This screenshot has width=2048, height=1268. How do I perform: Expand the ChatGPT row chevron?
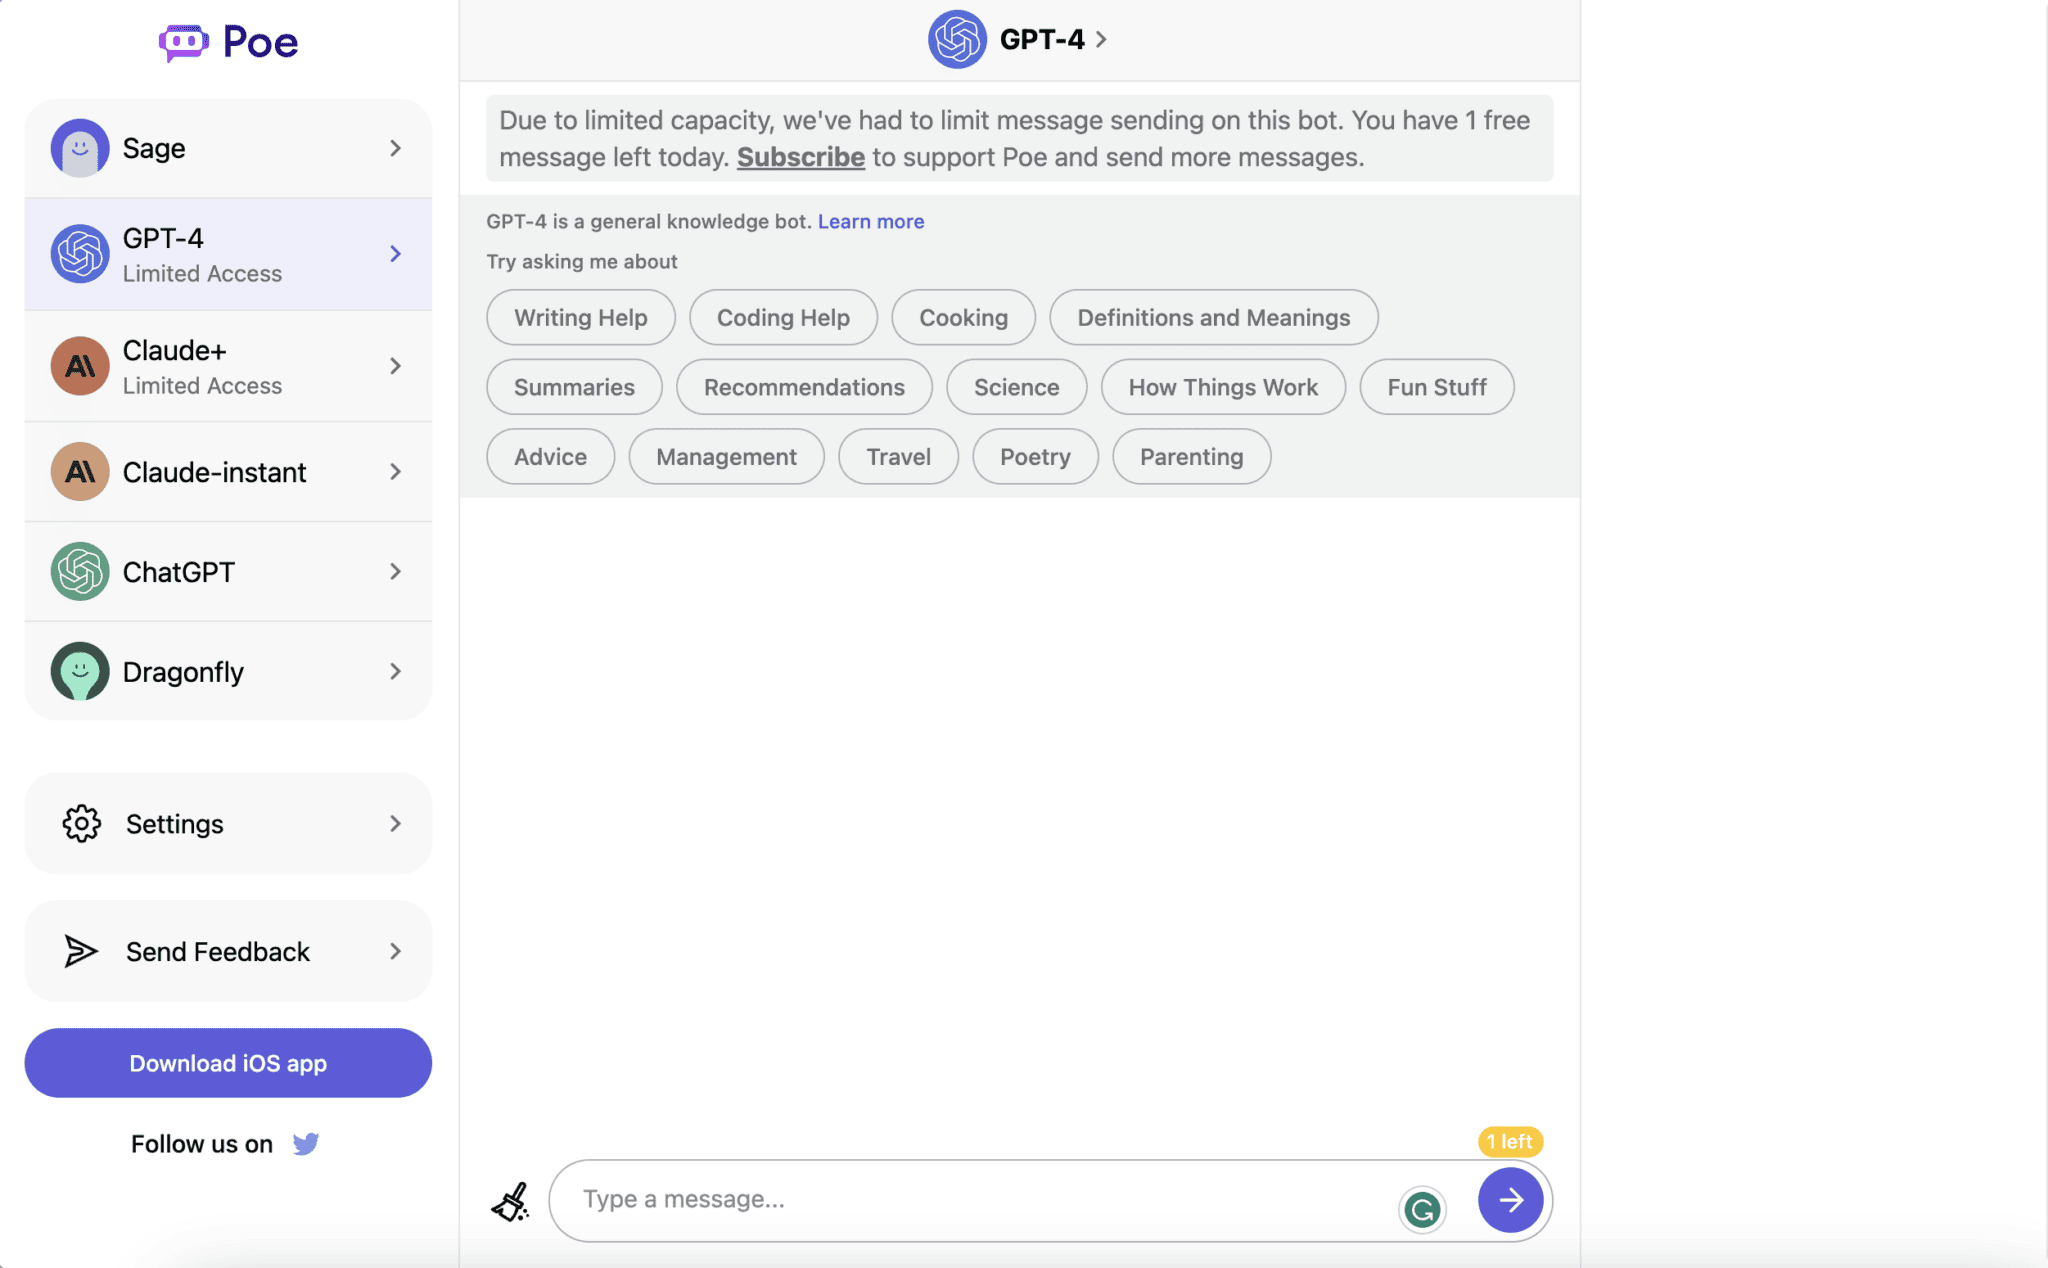[396, 572]
